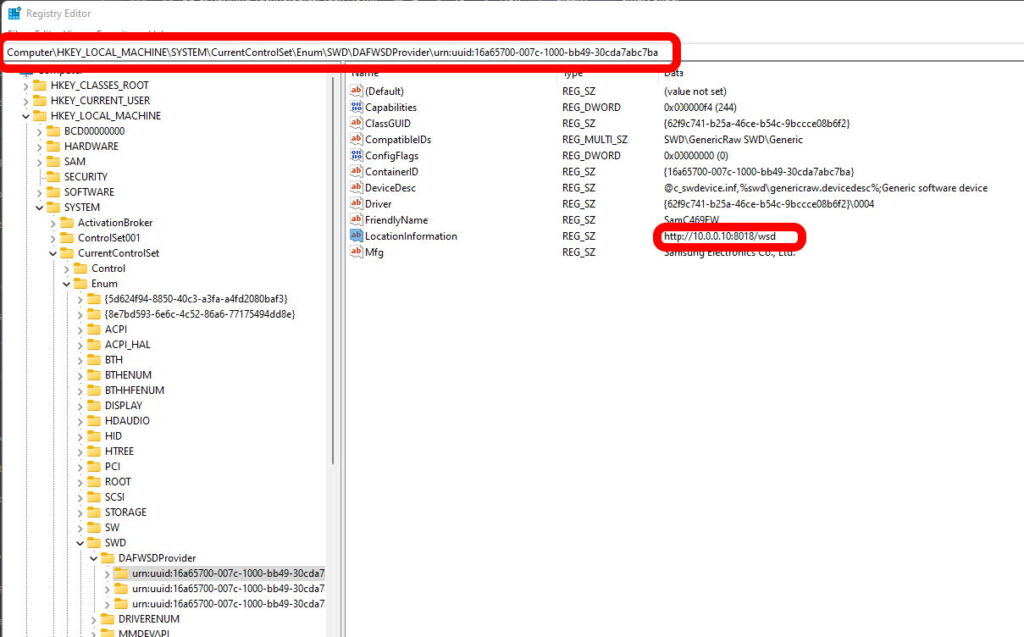Click the DAFWSDProvider folder icon
The width and height of the screenshot is (1024, 637).
pyautogui.click(x=107, y=558)
